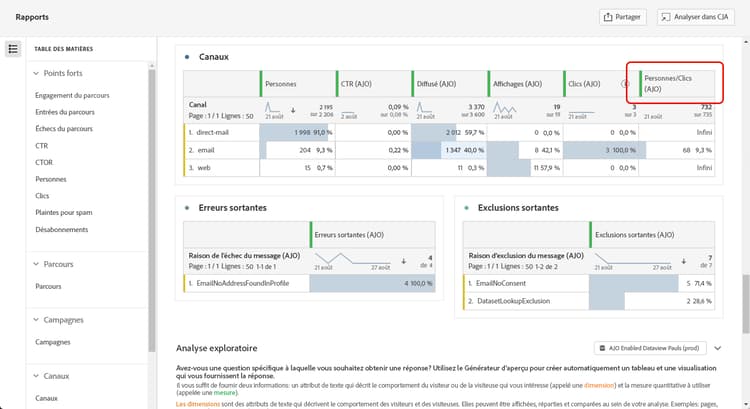Select CTOR in table of contents
Image resolution: width=750 pixels, height=409 pixels.
44,162
